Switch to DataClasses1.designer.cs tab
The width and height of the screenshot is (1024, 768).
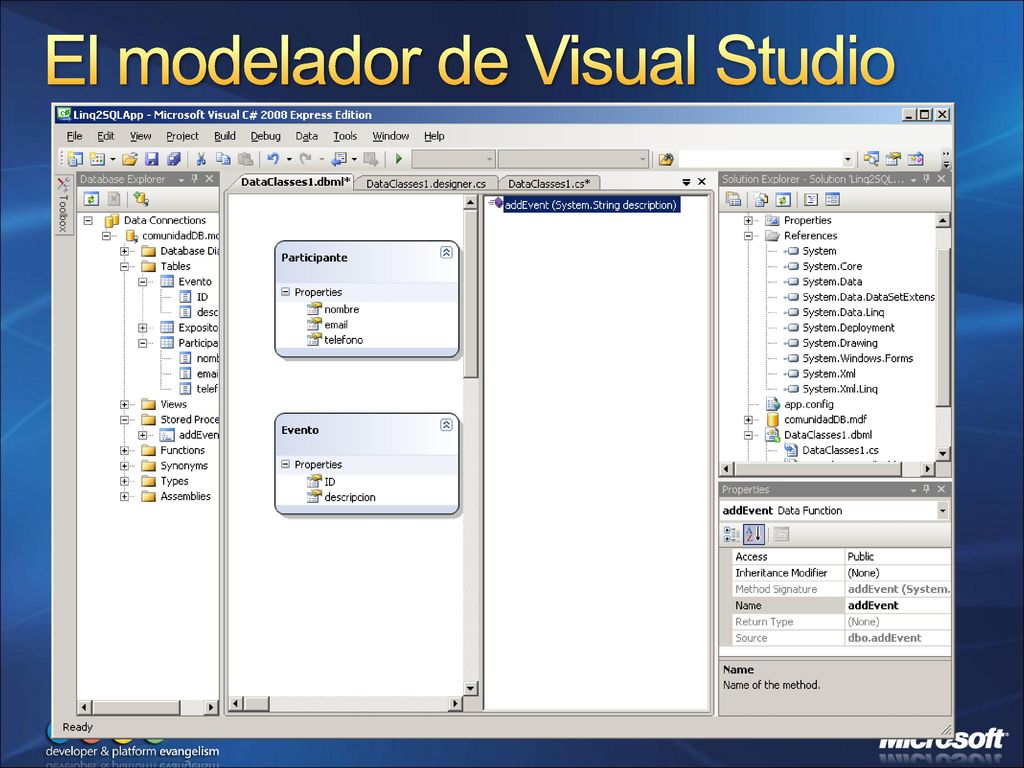[x=426, y=184]
